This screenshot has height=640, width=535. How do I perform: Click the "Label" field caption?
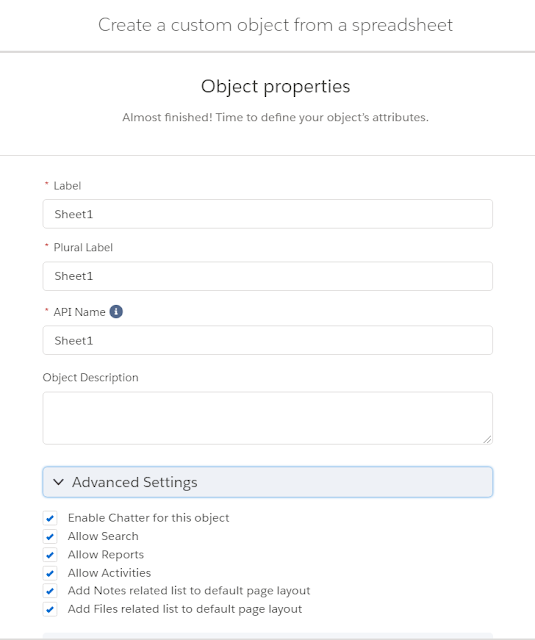click(67, 186)
